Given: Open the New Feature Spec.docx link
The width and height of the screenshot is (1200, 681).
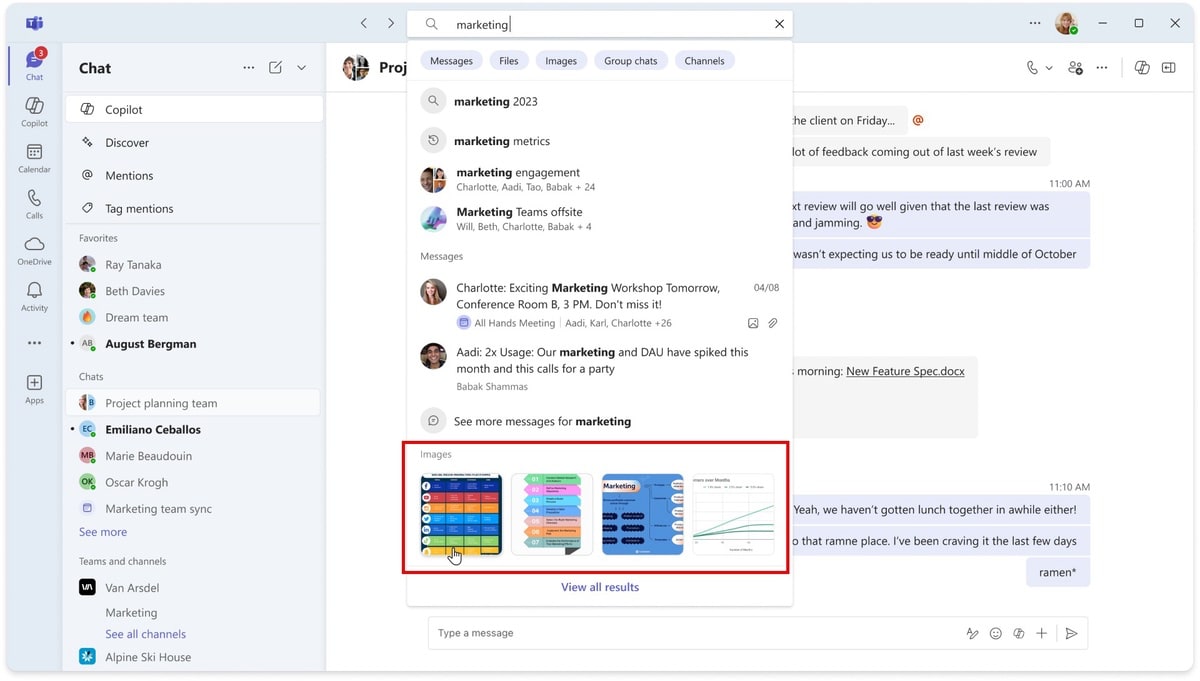Looking at the screenshot, I should (905, 371).
